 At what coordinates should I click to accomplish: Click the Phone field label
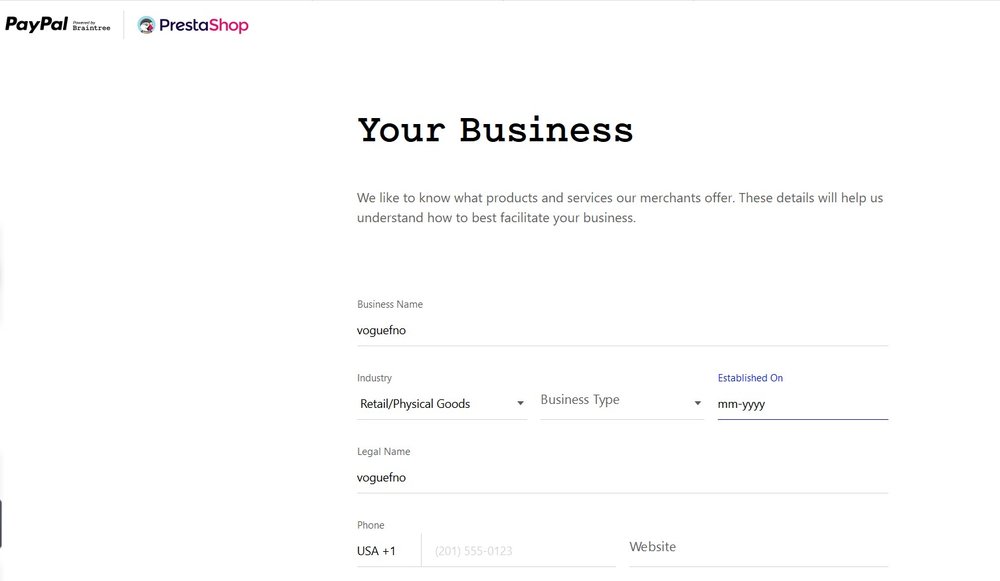371,525
